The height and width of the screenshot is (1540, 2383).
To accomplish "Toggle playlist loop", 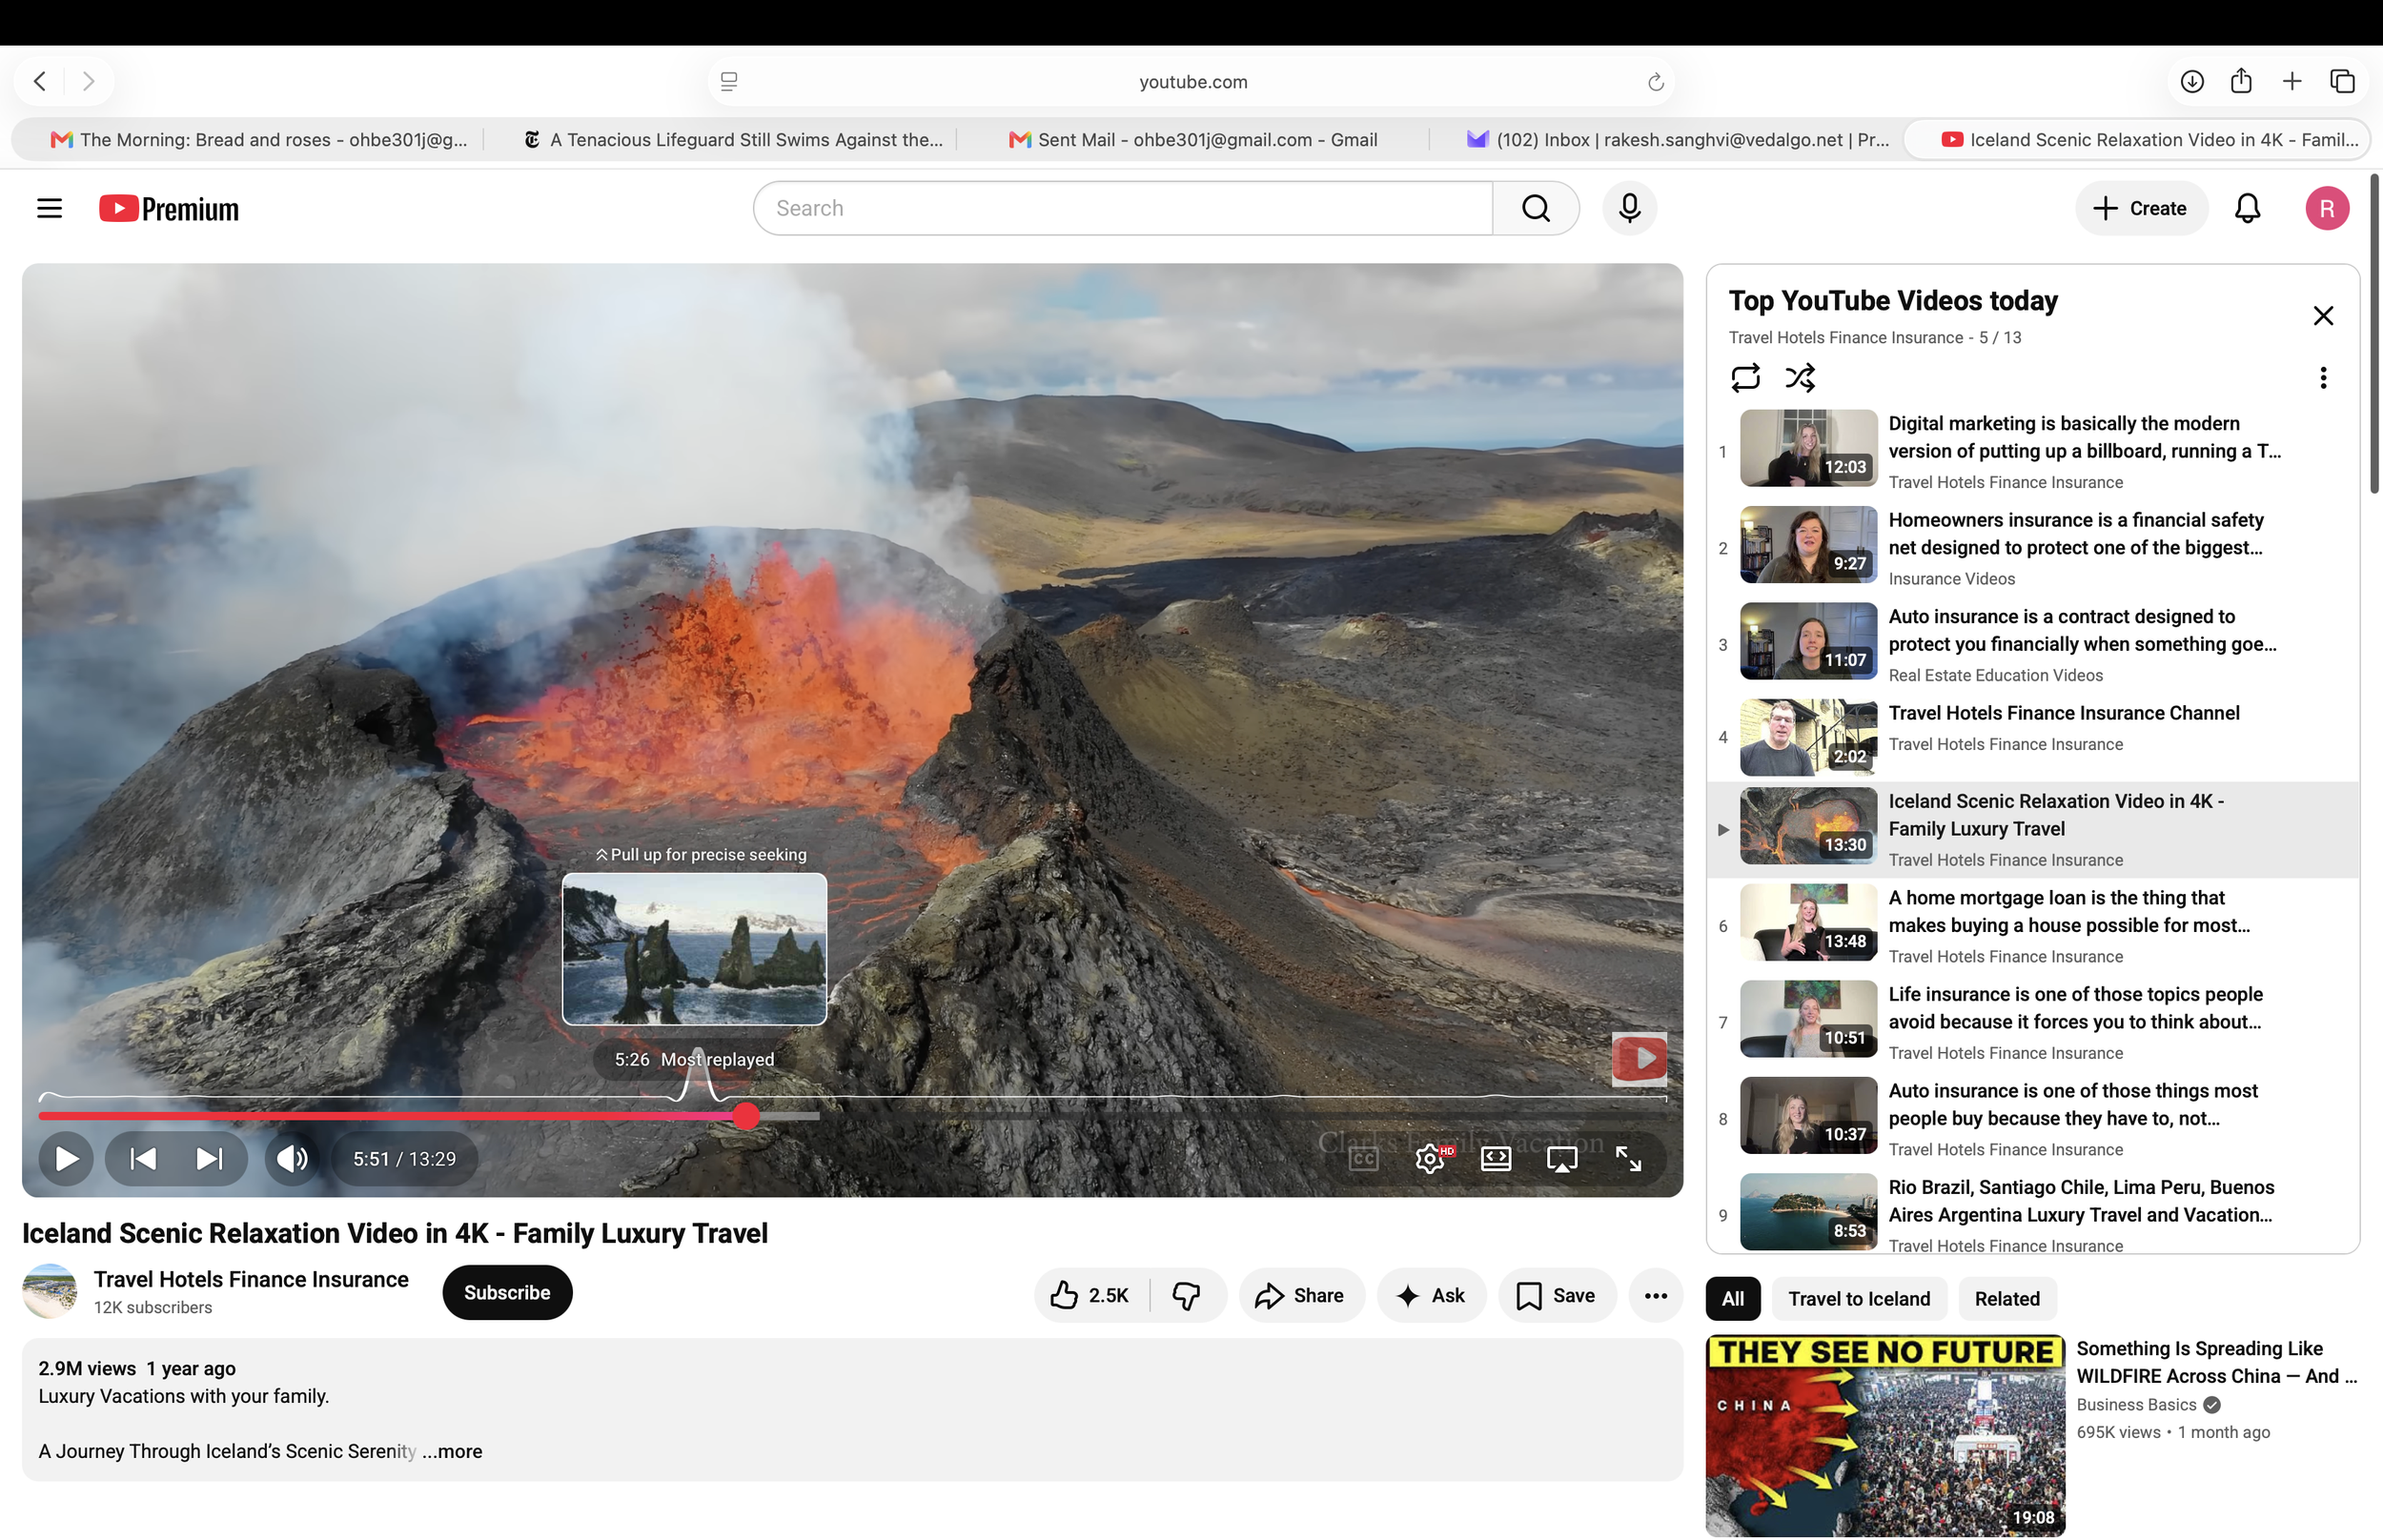I will (1745, 378).
